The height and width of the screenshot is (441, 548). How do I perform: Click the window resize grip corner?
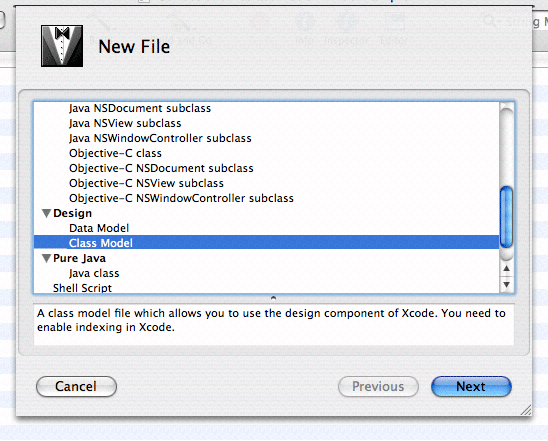point(526,410)
